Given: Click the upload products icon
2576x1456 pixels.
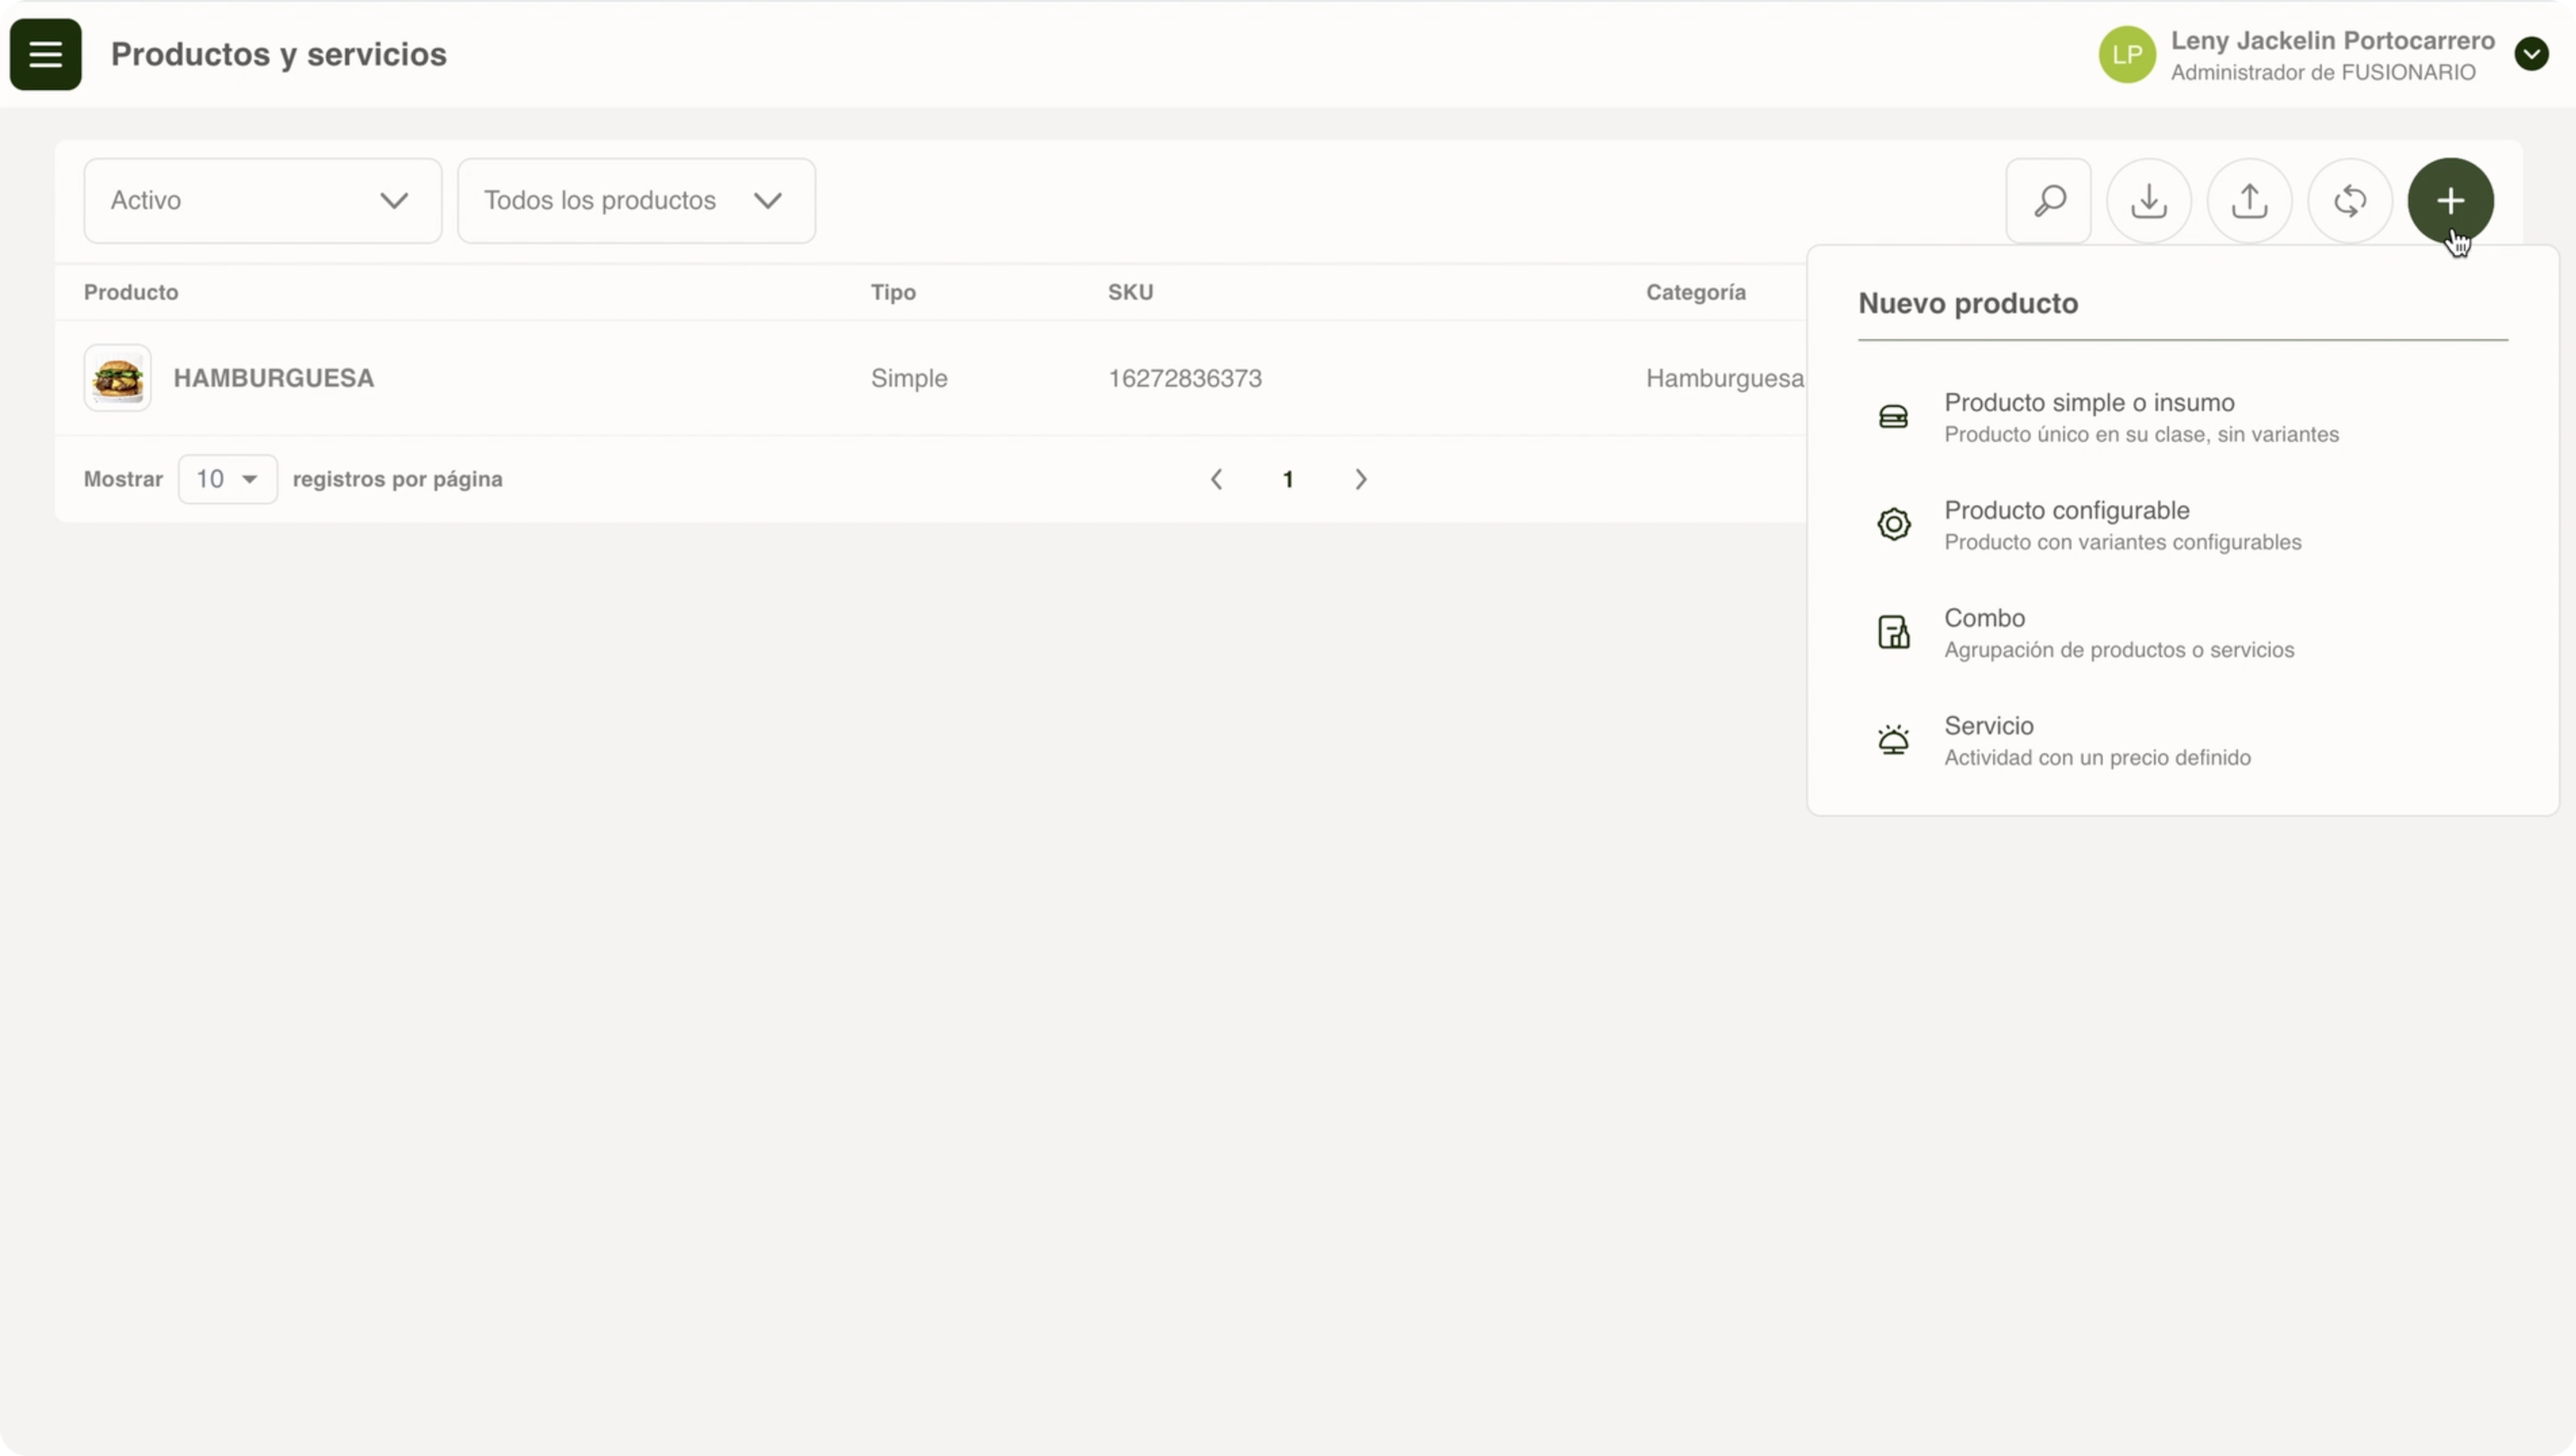Looking at the screenshot, I should coord(2249,201).
